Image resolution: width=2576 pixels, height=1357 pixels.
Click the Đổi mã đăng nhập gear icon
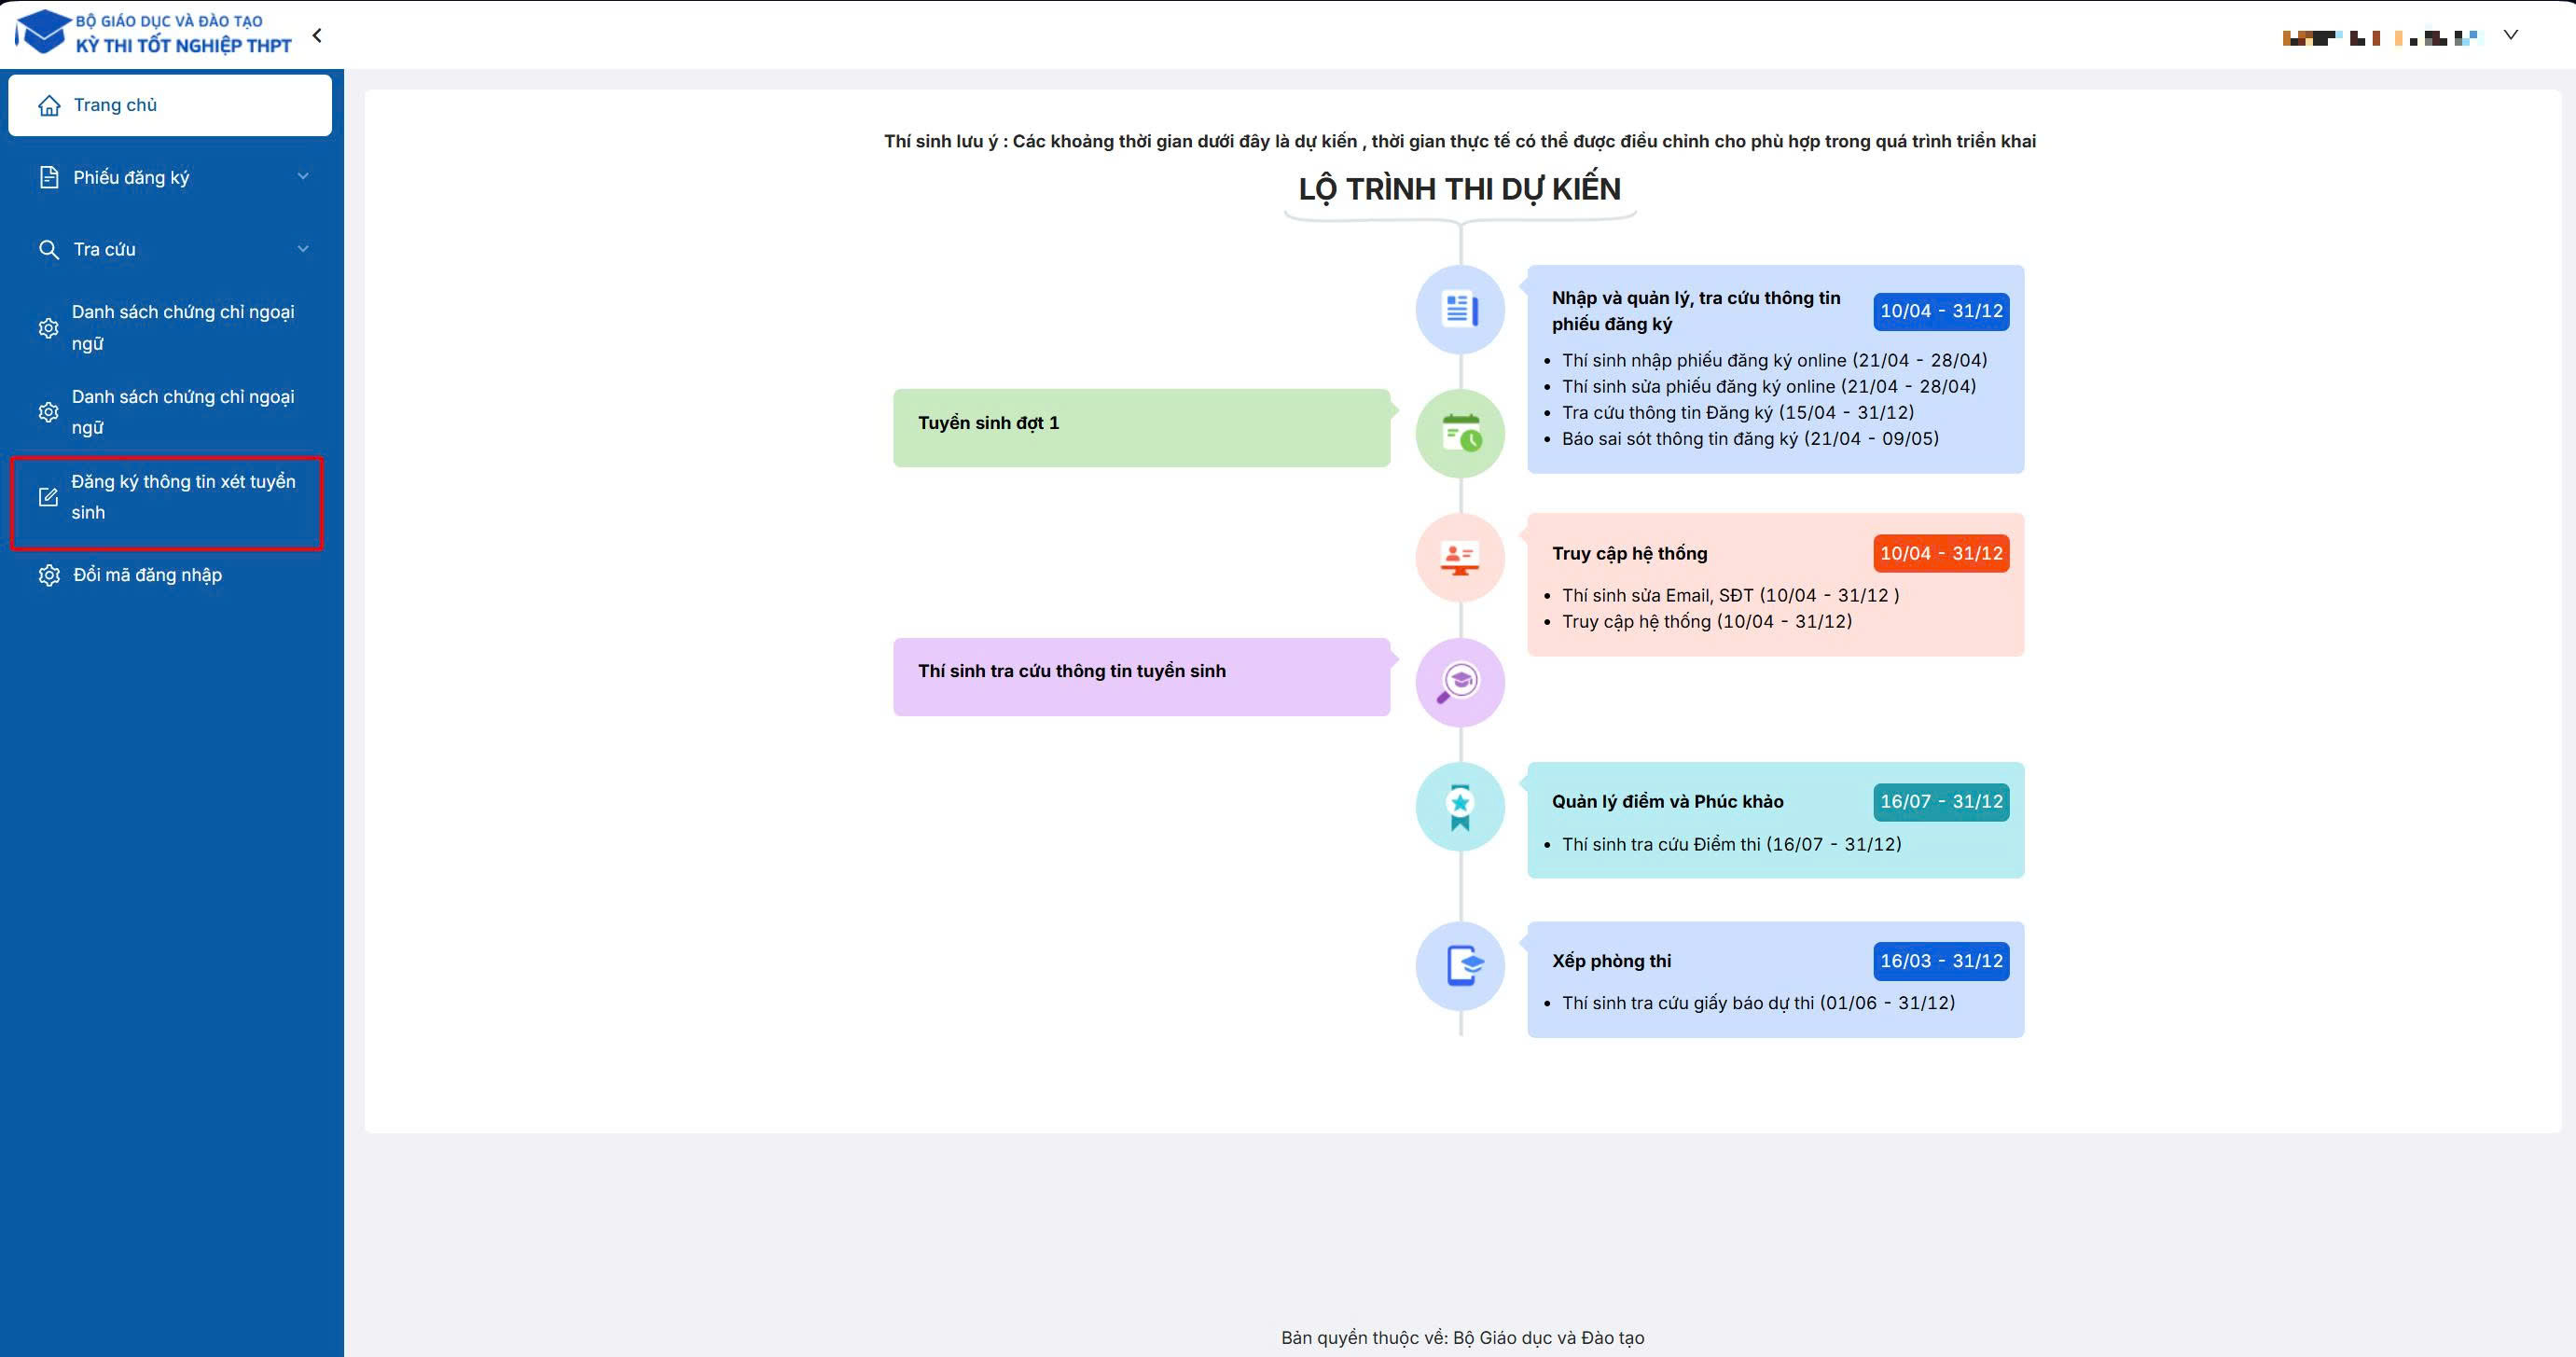(49, 575)
